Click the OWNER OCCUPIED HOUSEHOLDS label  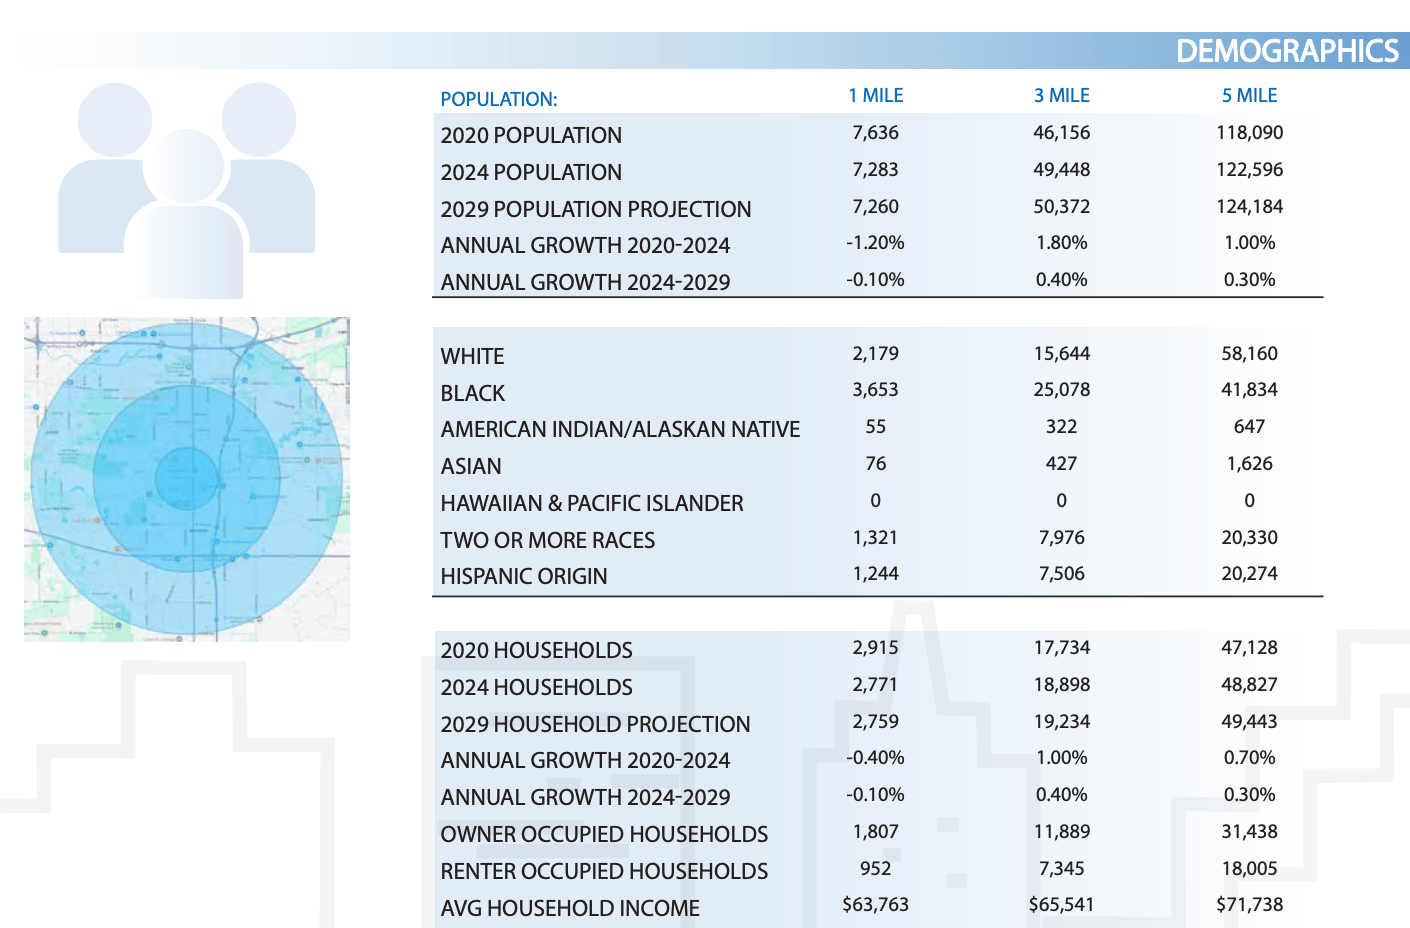point(604,834)
